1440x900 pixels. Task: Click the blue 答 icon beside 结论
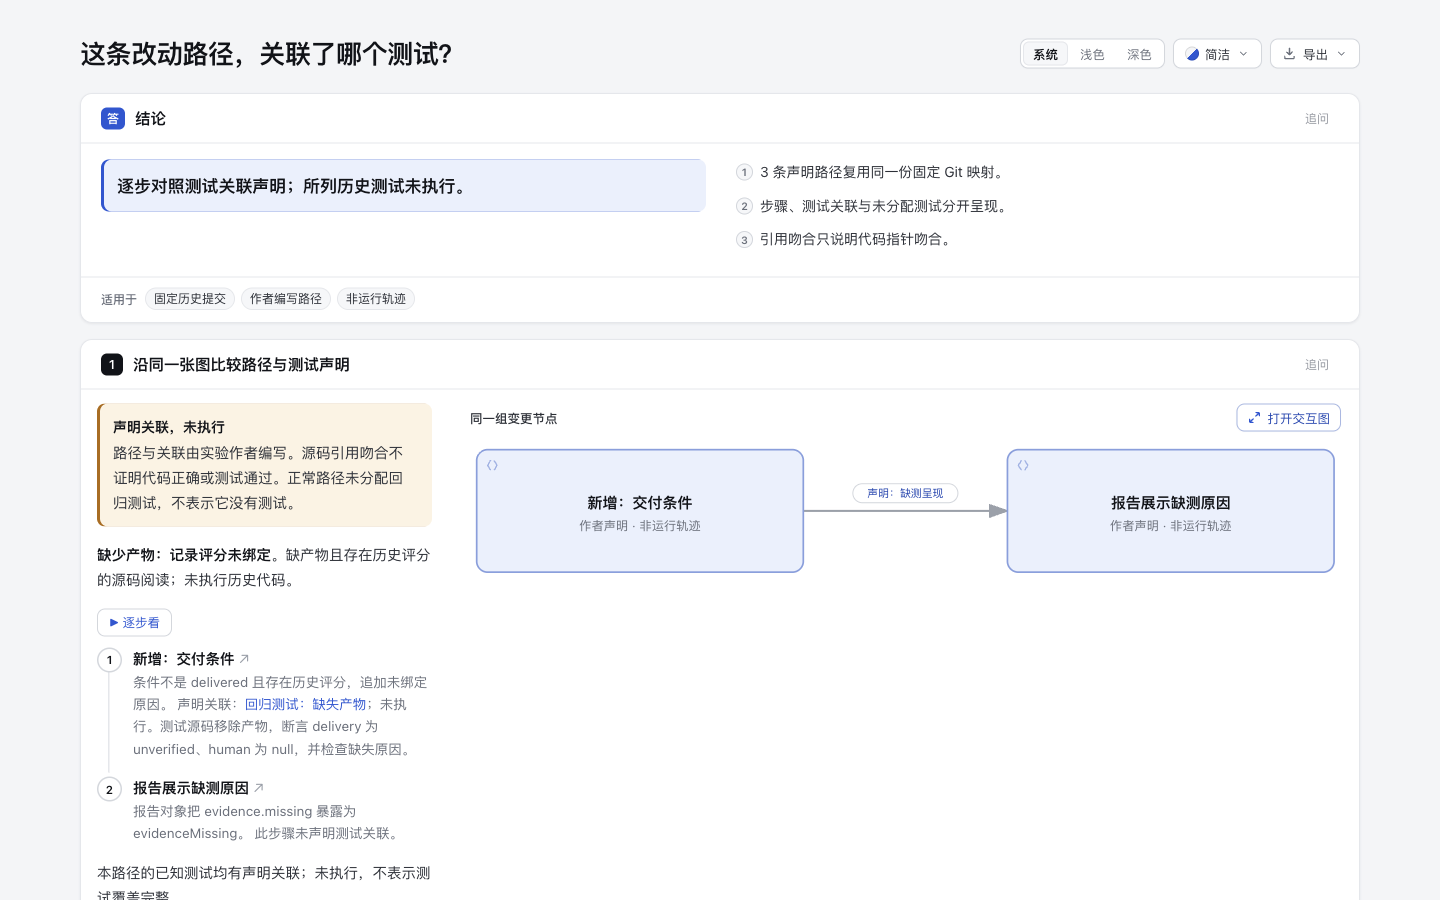(113, 119)
